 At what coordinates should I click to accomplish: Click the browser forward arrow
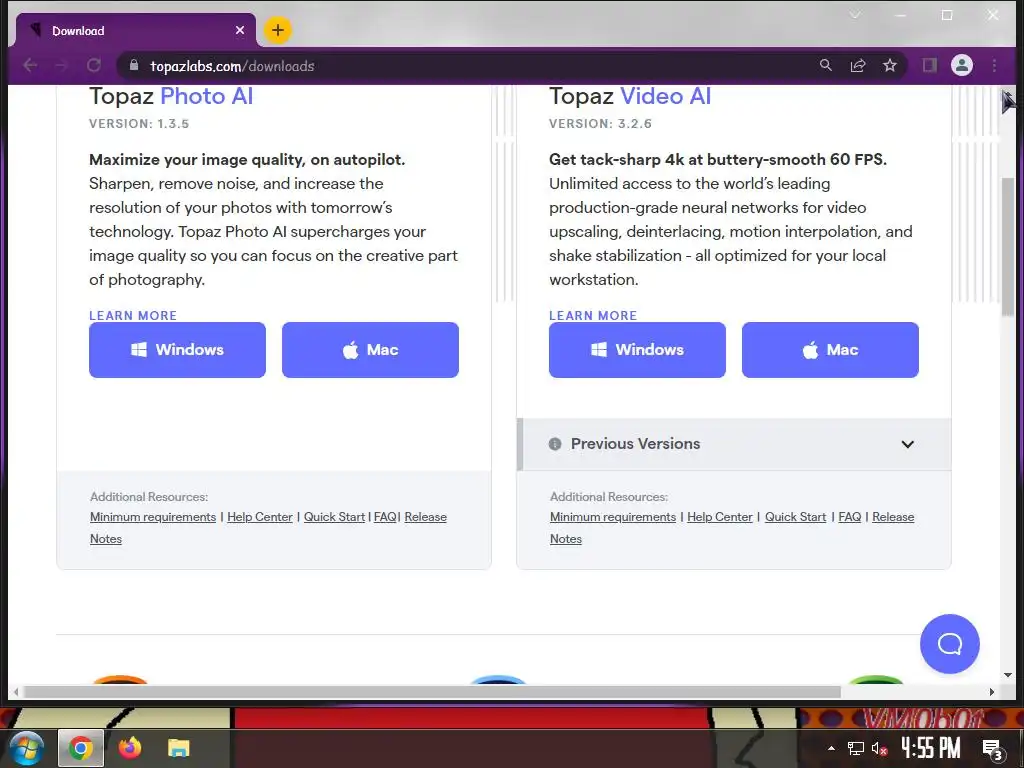pos(62,65)
